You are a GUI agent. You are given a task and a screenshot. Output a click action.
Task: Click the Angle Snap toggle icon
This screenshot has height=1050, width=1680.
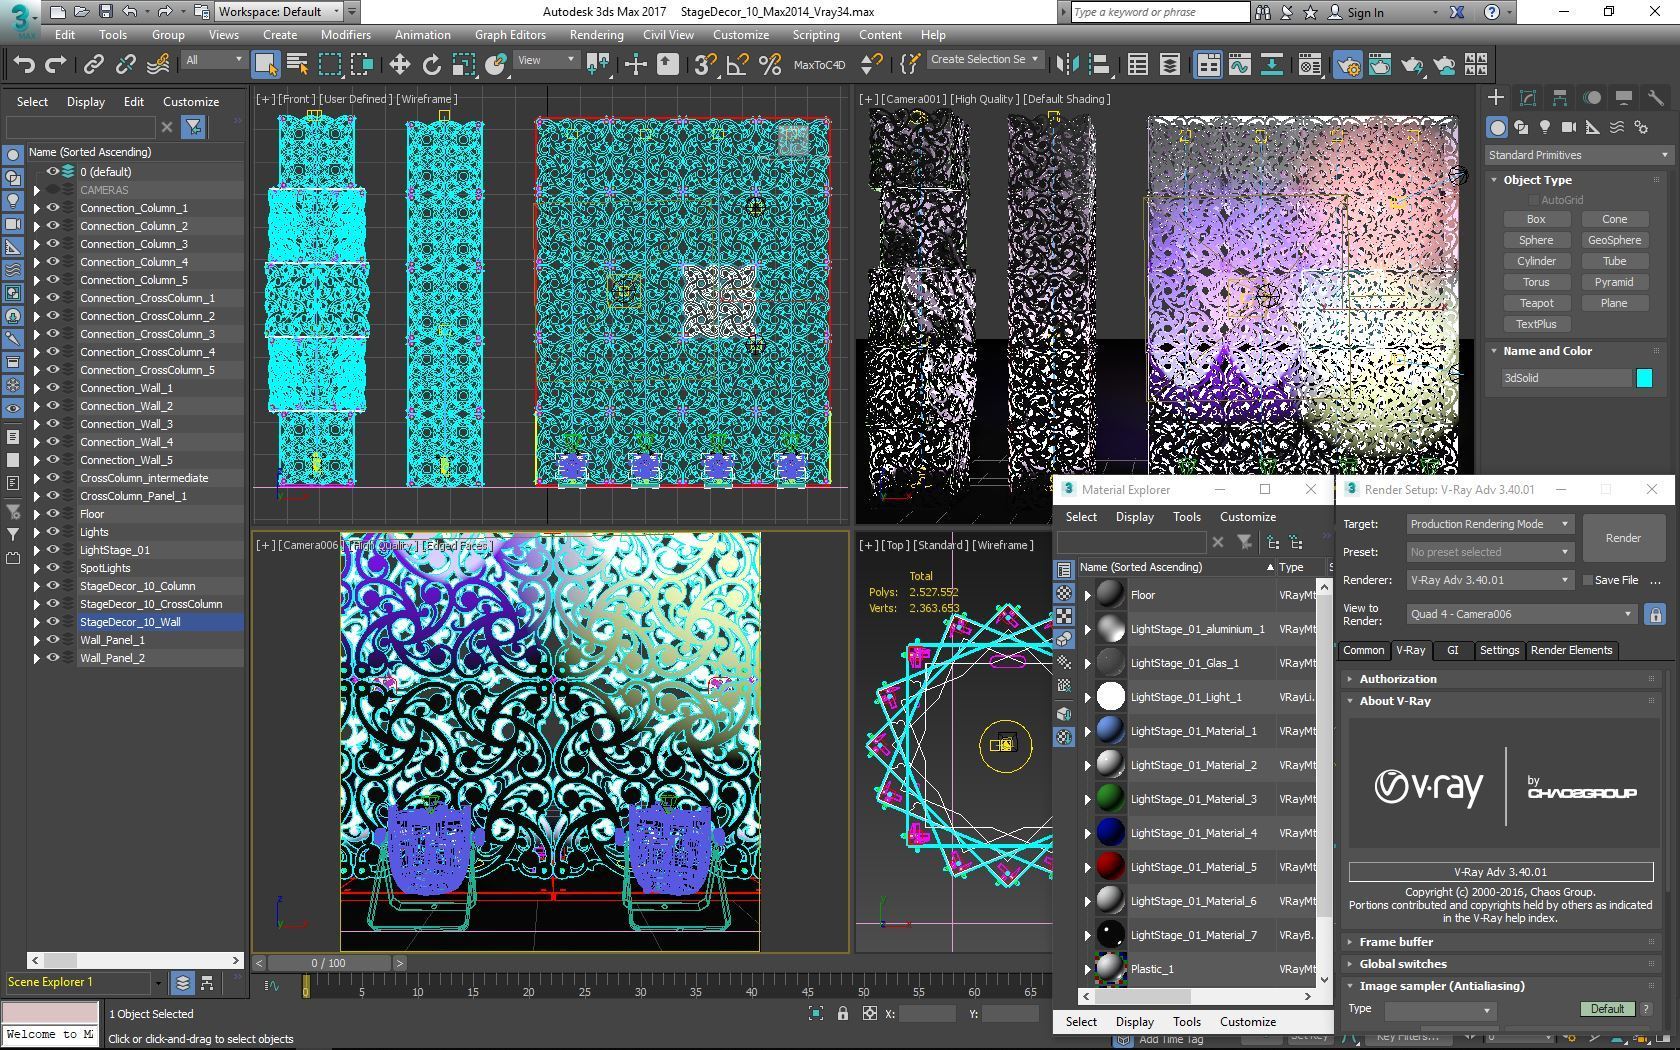(738, 65)
